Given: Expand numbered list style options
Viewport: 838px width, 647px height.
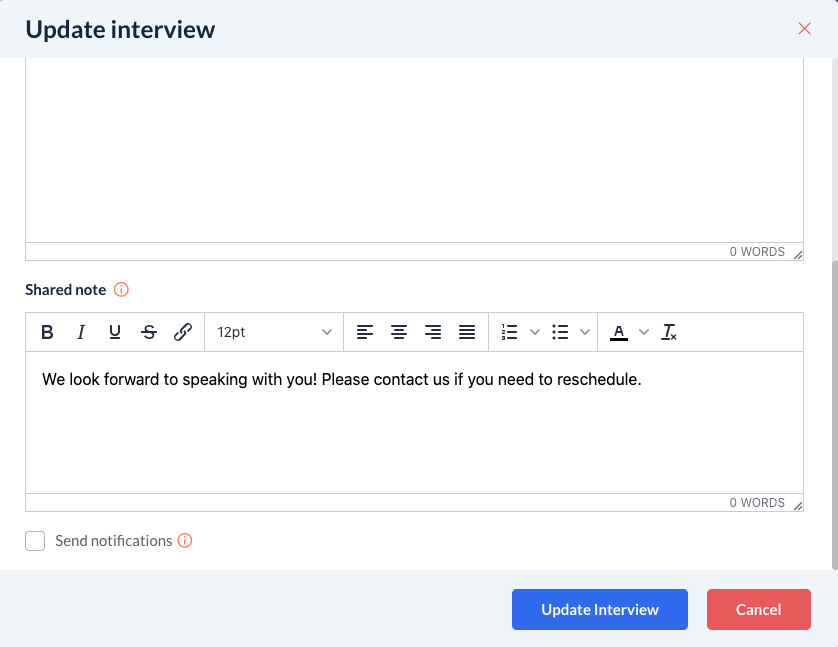Looking at the screenshot, I should pos(534,332).
